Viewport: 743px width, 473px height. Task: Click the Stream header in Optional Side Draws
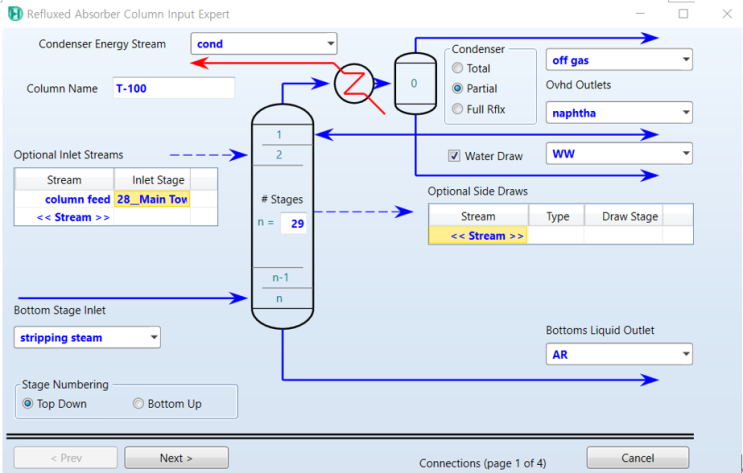[478, 217]
